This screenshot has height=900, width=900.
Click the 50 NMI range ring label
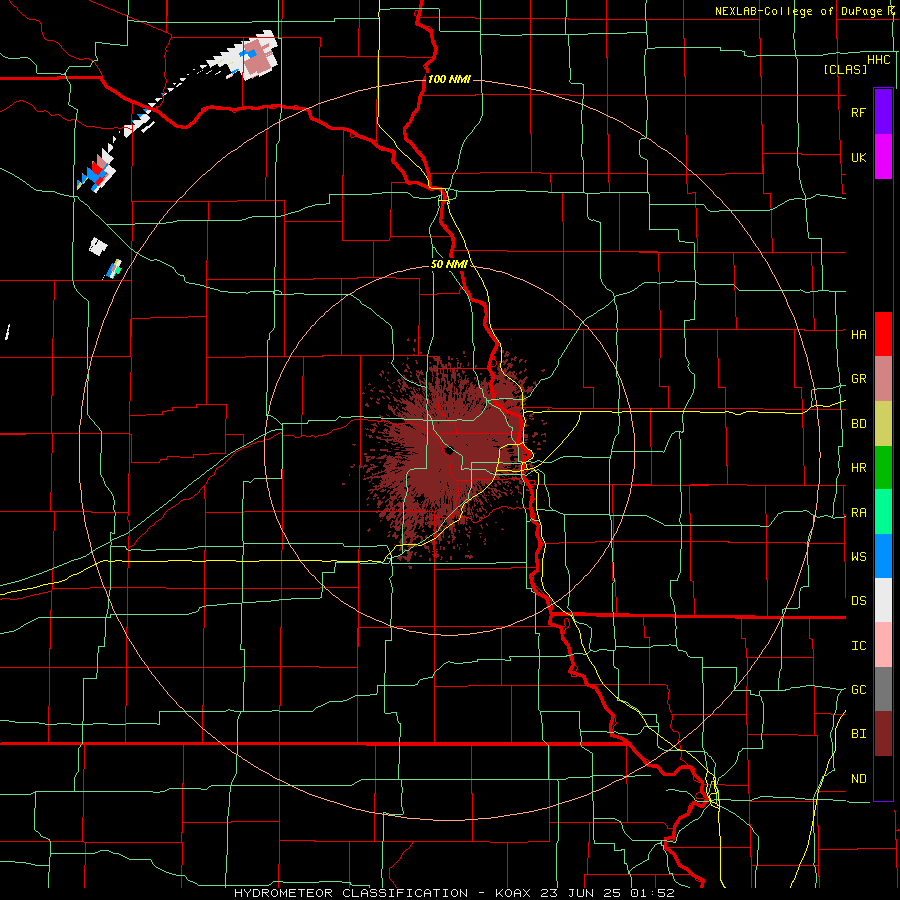[x=449, y=264]
